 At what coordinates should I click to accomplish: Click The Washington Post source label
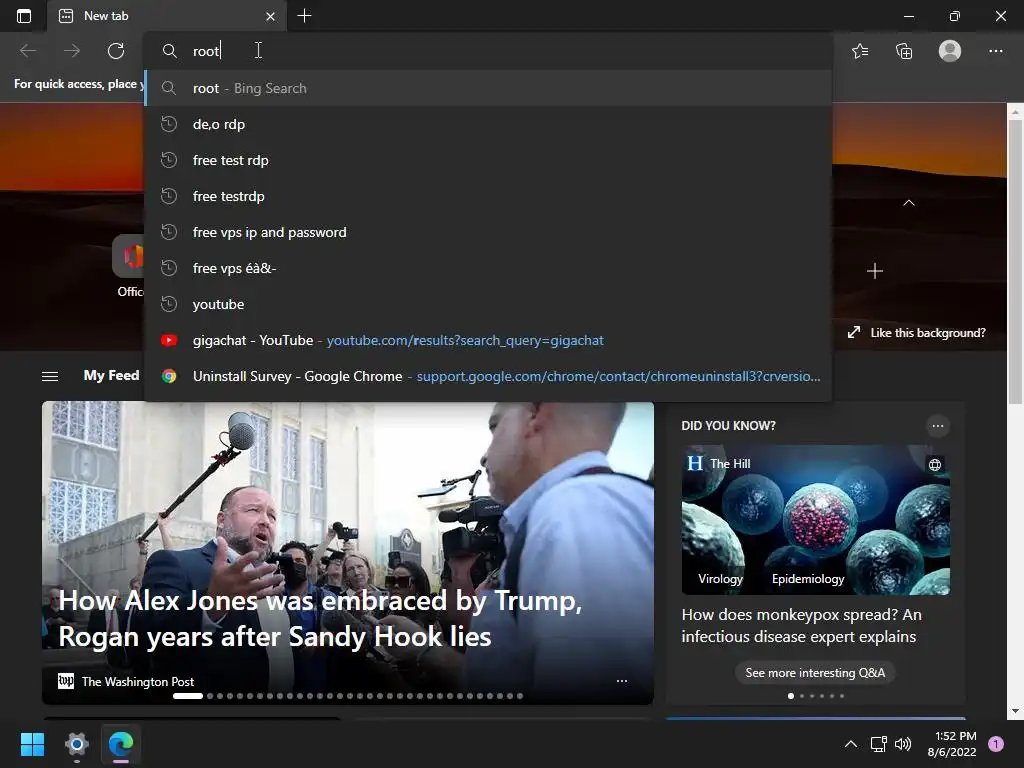tap(138, 681)
